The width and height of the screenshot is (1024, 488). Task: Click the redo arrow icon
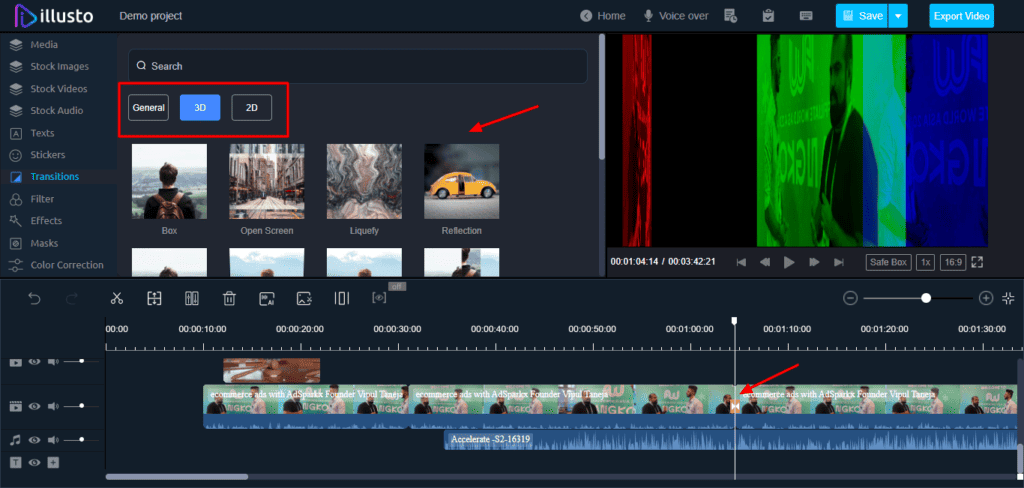(x=72, y=299)
